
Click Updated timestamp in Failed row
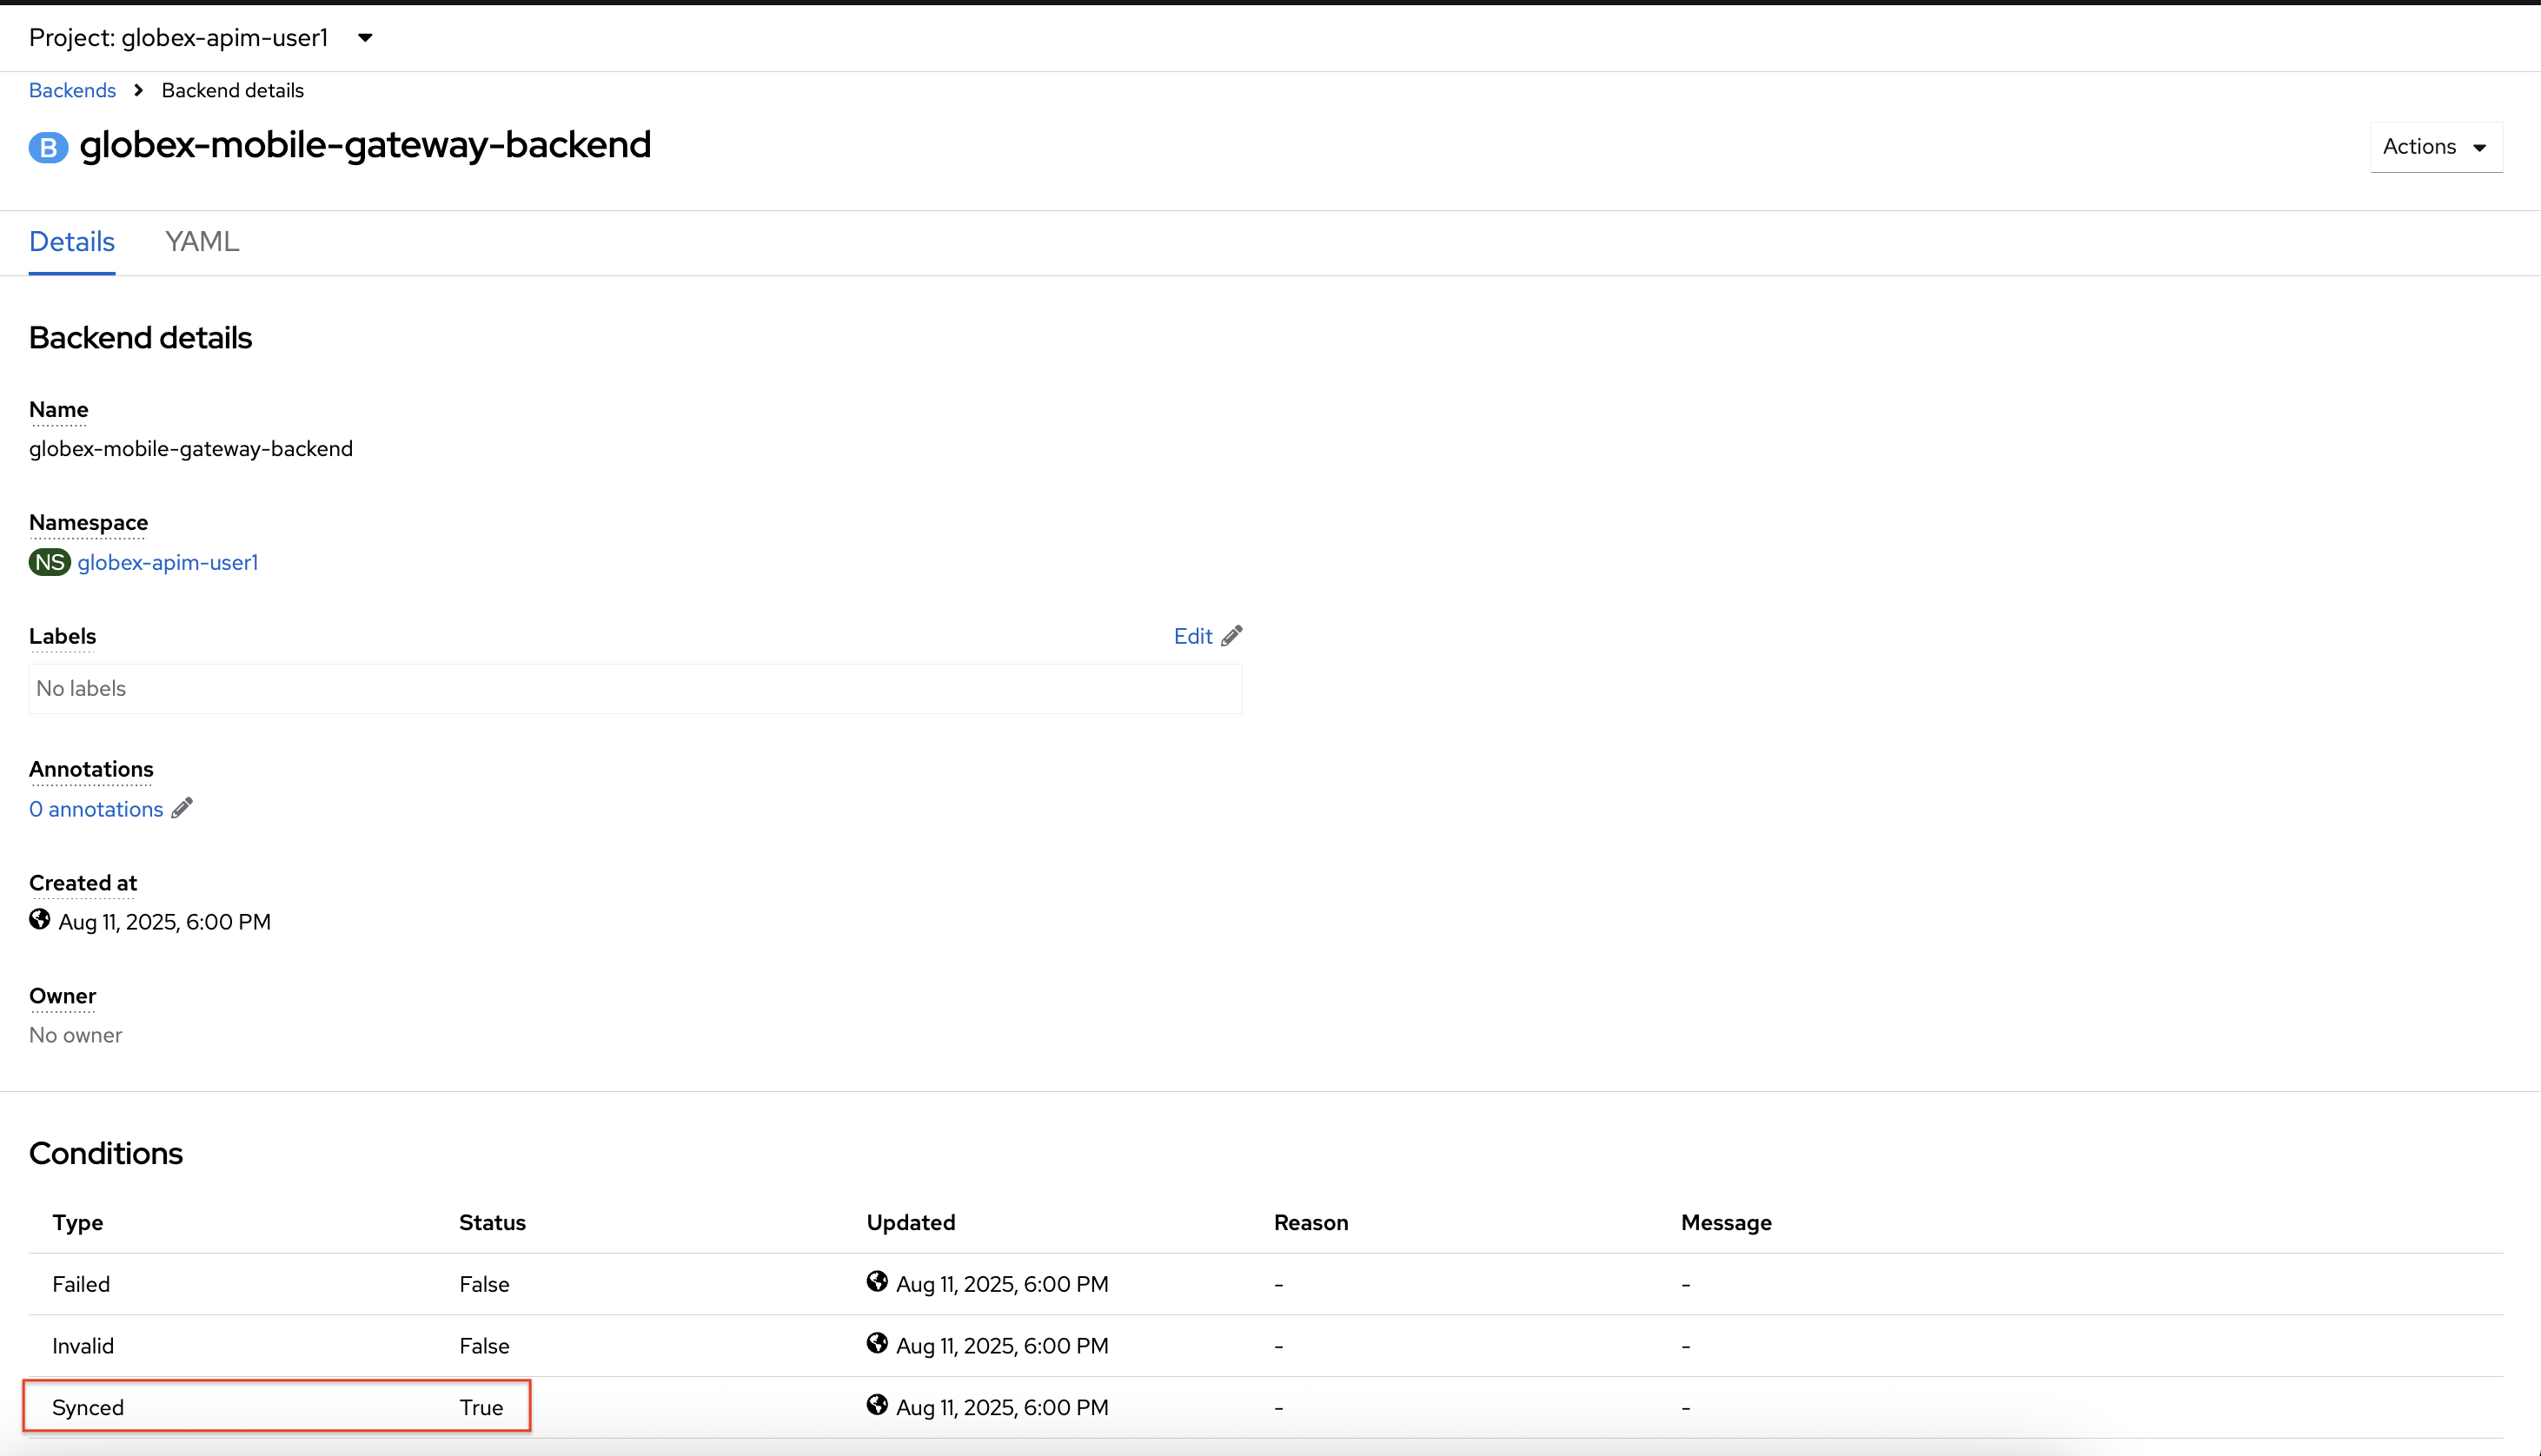pyautogui.click(x=1002, y=1284)
